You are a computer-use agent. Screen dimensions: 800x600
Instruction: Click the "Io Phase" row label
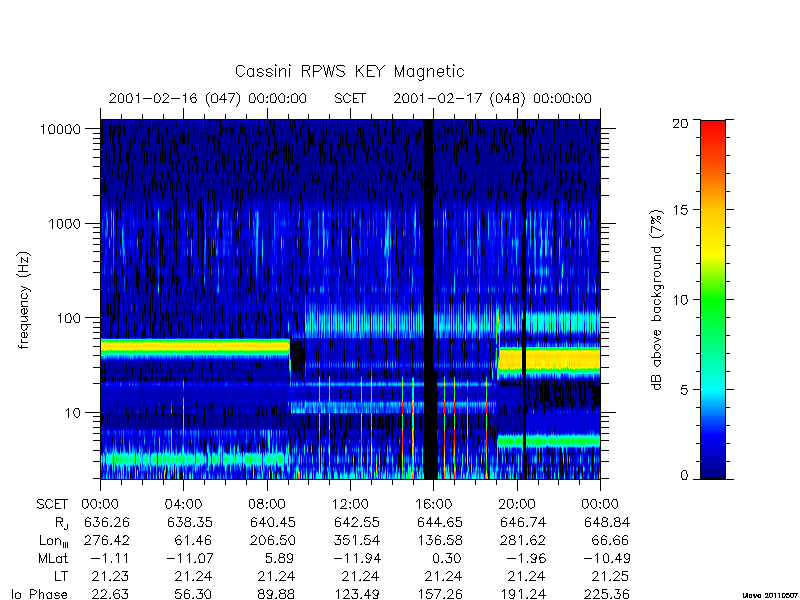click(40, 594)
